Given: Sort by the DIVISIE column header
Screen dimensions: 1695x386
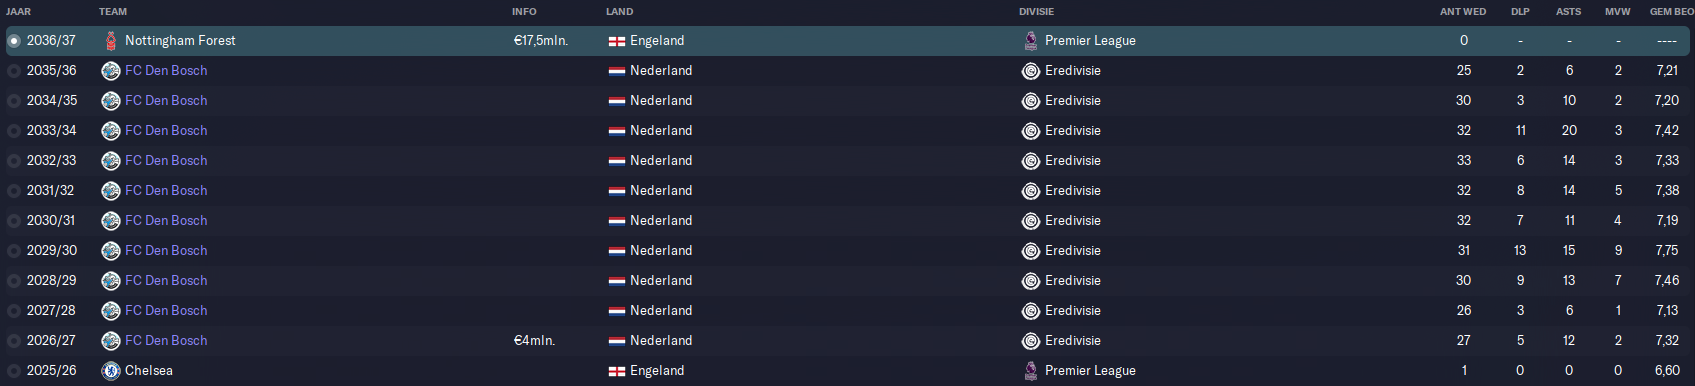Looking at the screenshot, I should [x=1037, y=12].
